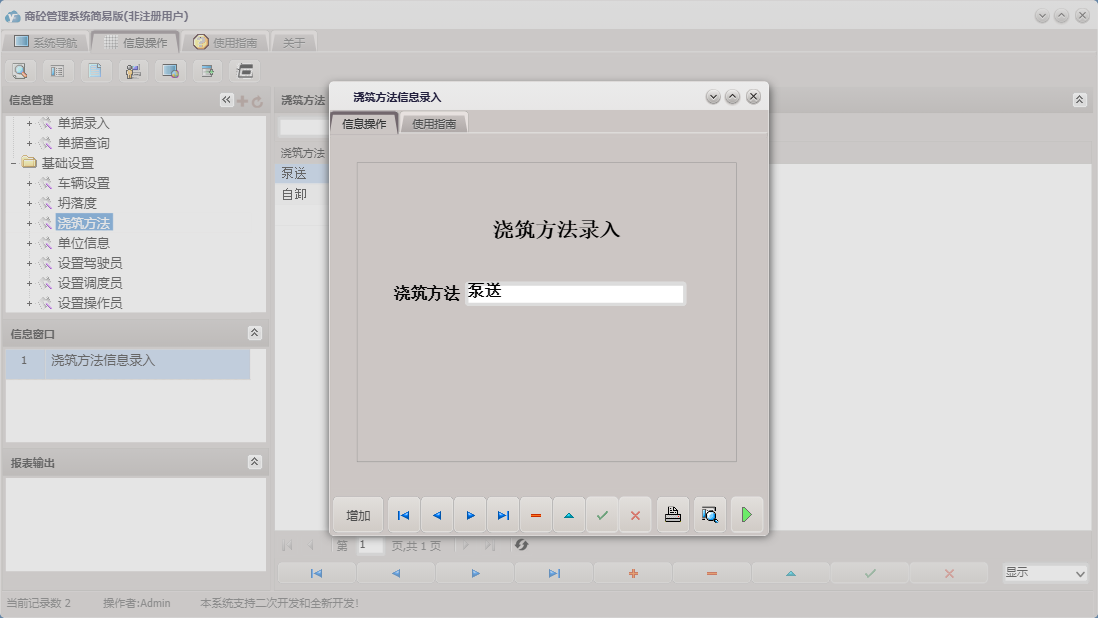This screenshot has width=1098, height=618.
Task: Click the last-record navigation button in the dialog
Action: point(503,514)
